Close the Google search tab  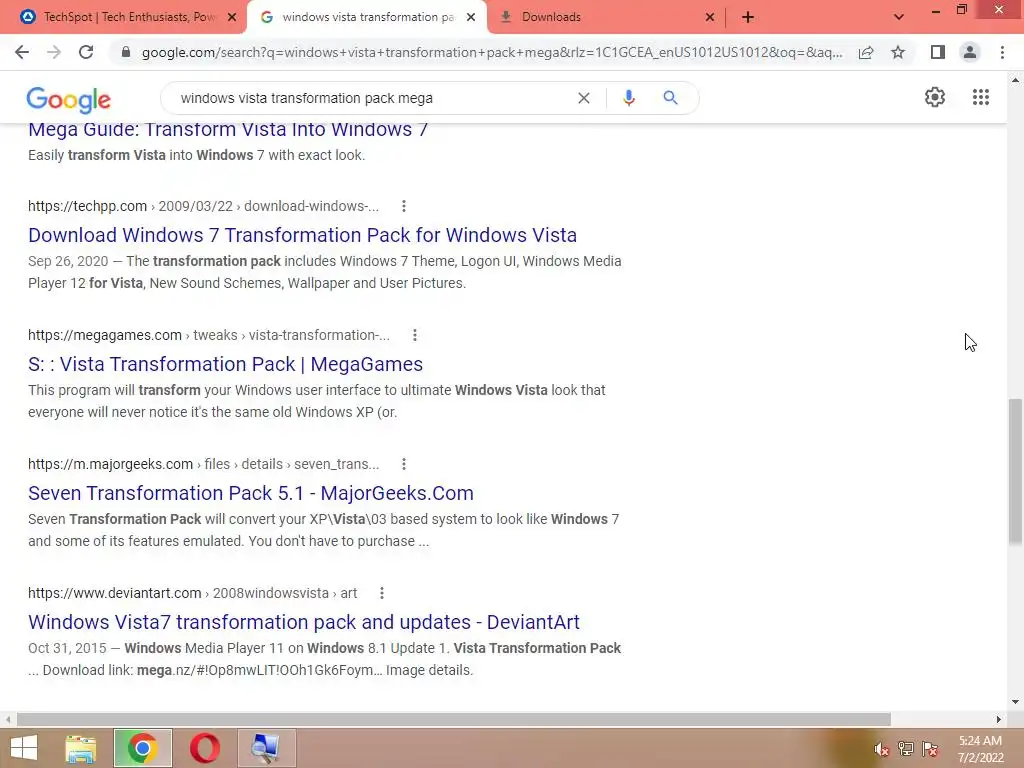471,17
